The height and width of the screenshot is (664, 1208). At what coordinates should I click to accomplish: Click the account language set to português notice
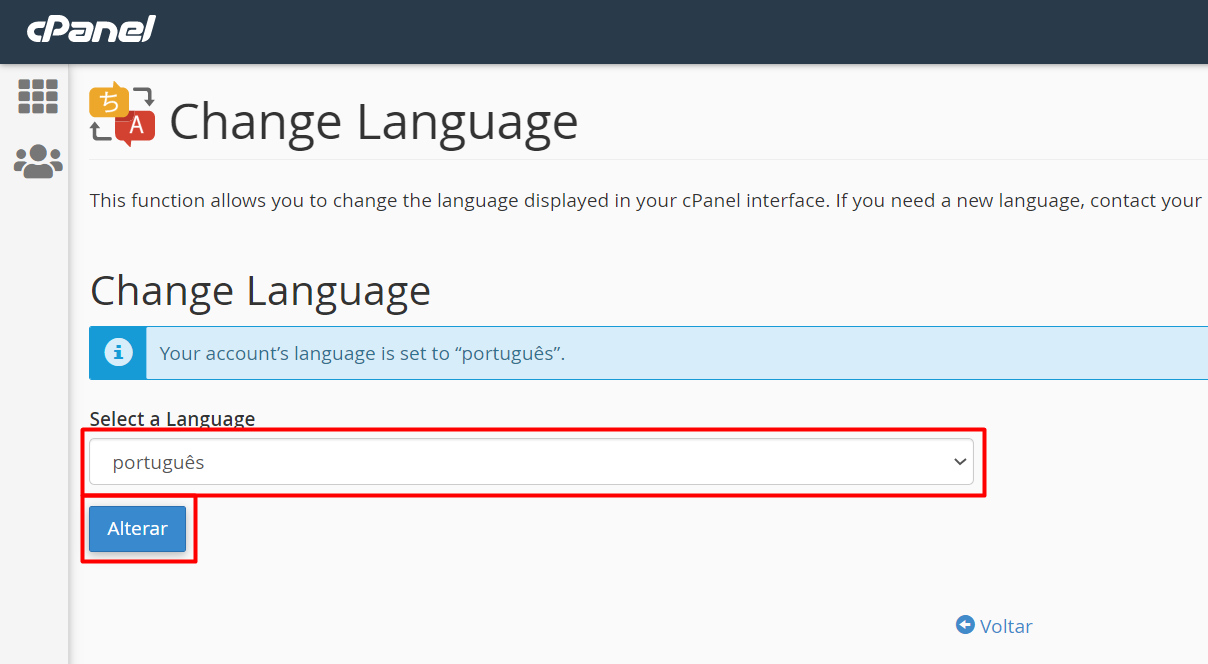[648, 353]
